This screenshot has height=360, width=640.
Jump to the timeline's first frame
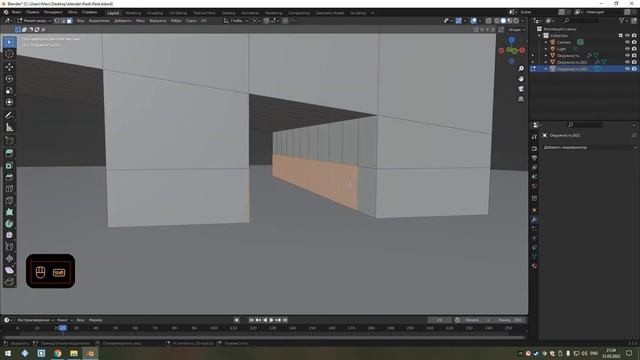[x=251, y=320]
